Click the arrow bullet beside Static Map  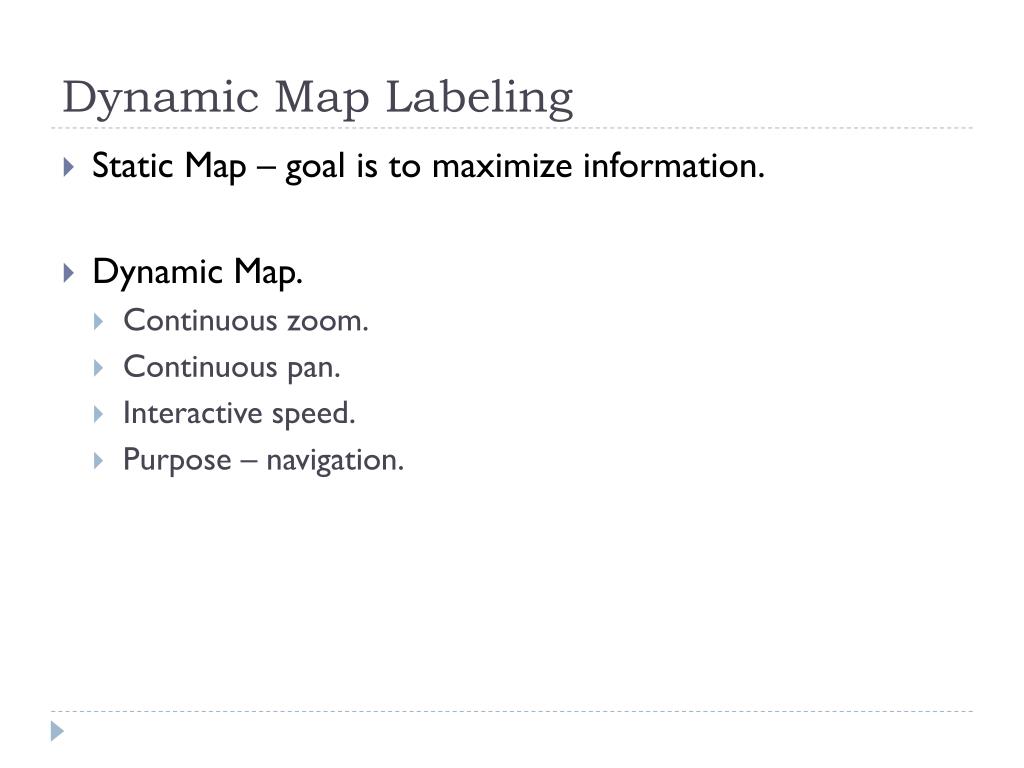pos(69,167)
